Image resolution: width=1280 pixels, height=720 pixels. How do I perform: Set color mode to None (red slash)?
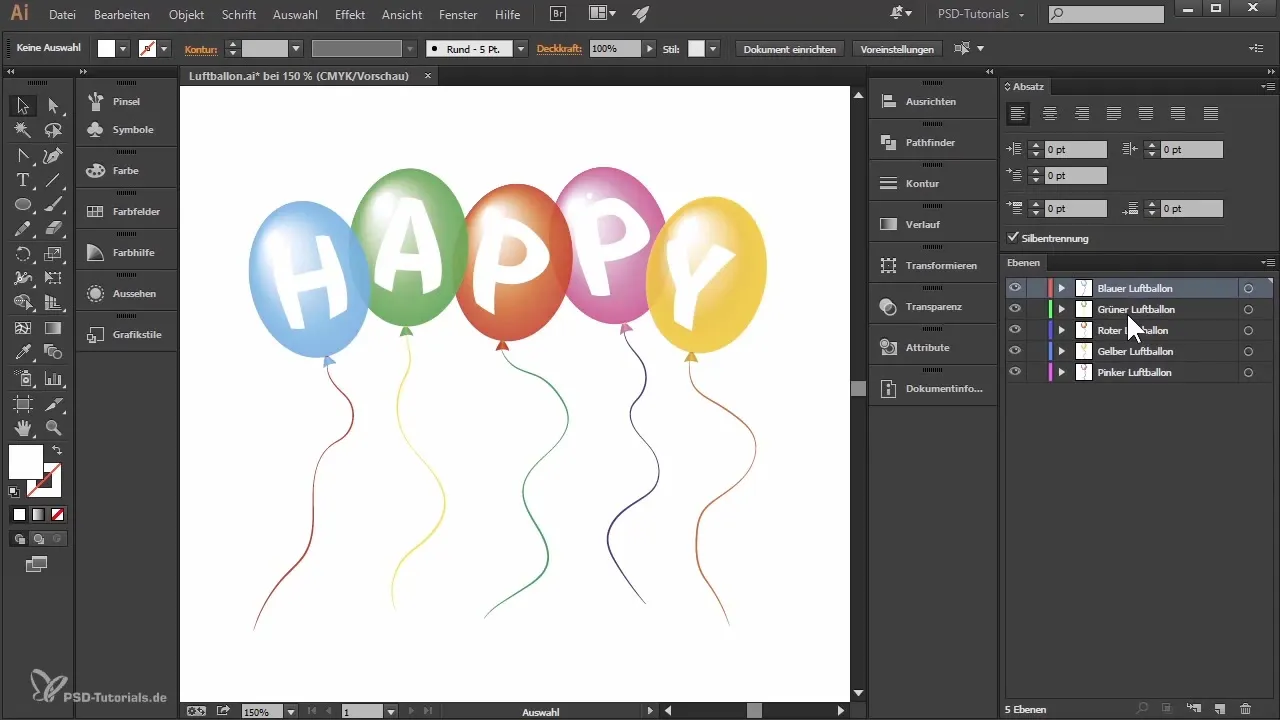[57, 515]
